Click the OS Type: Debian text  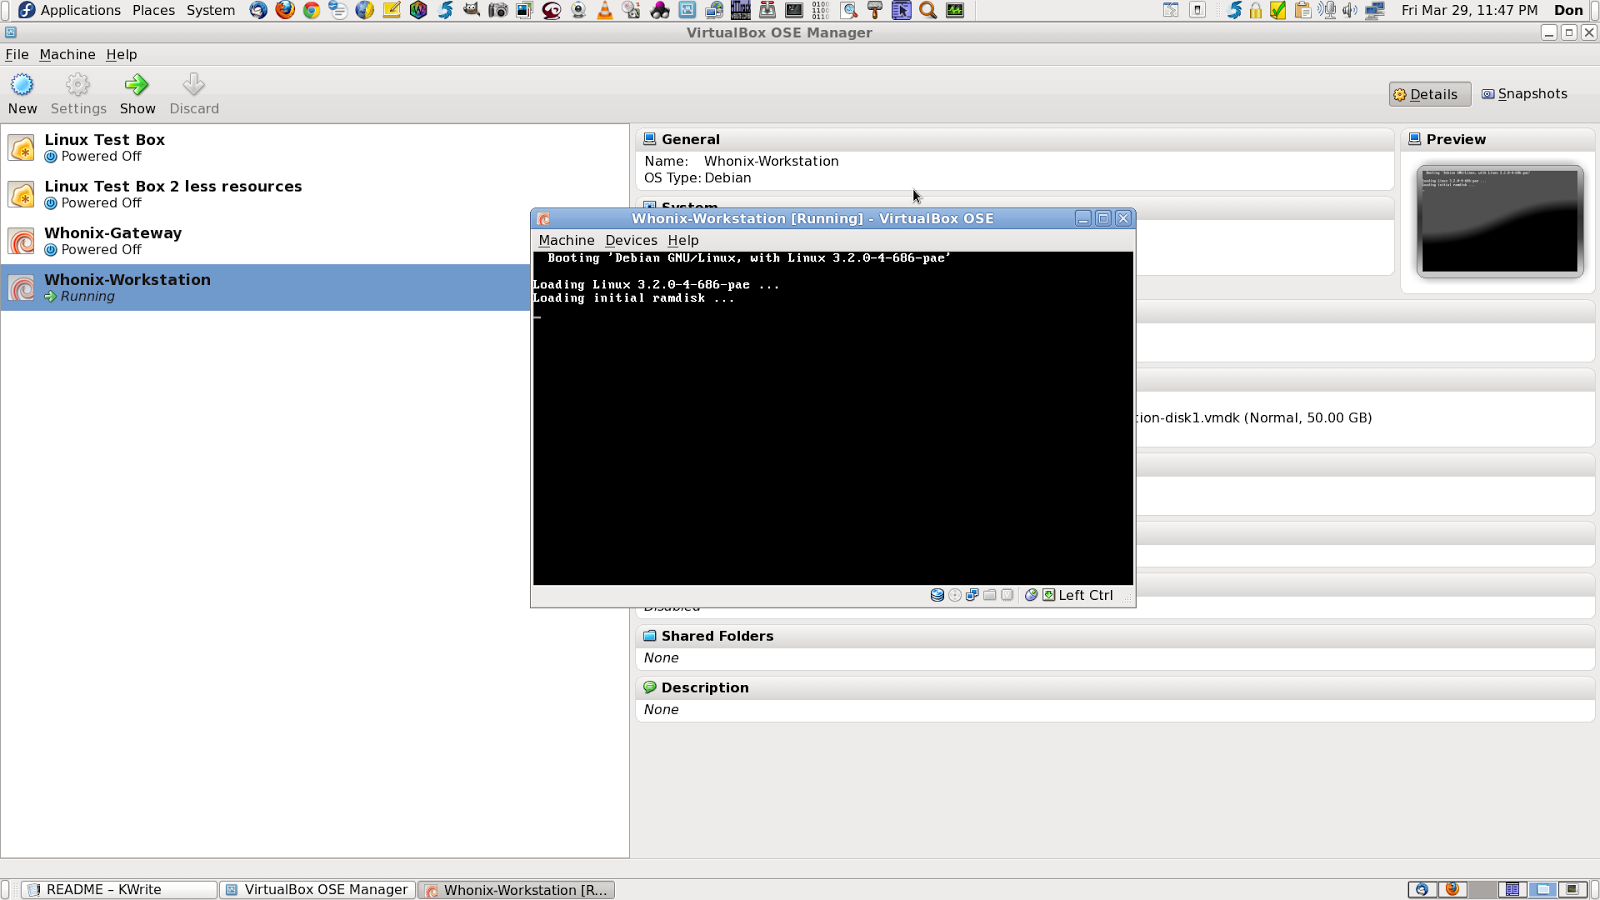click(697, 178)
